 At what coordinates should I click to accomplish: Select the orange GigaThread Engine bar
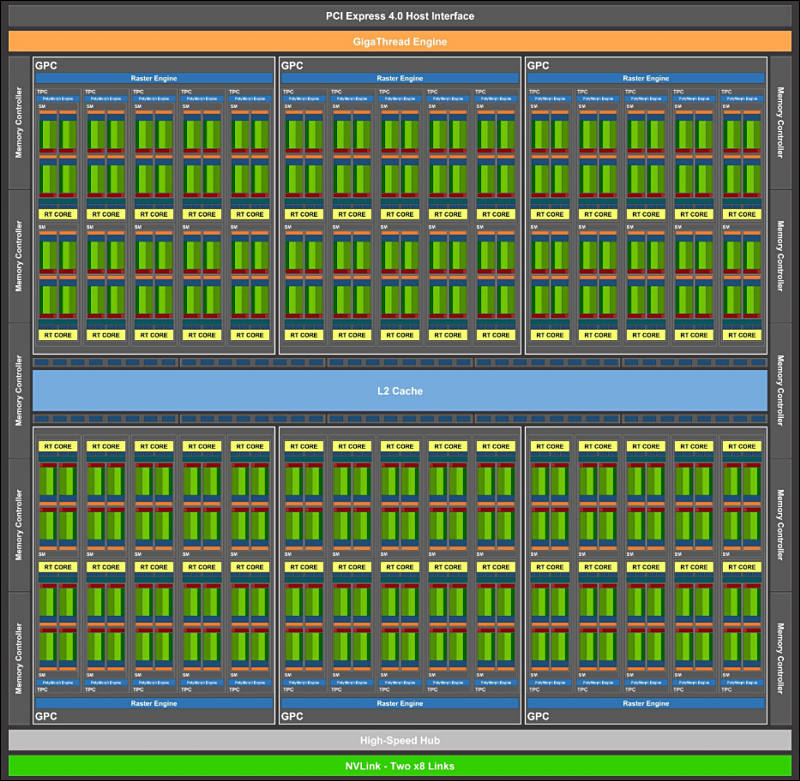[x=400, y=41]
